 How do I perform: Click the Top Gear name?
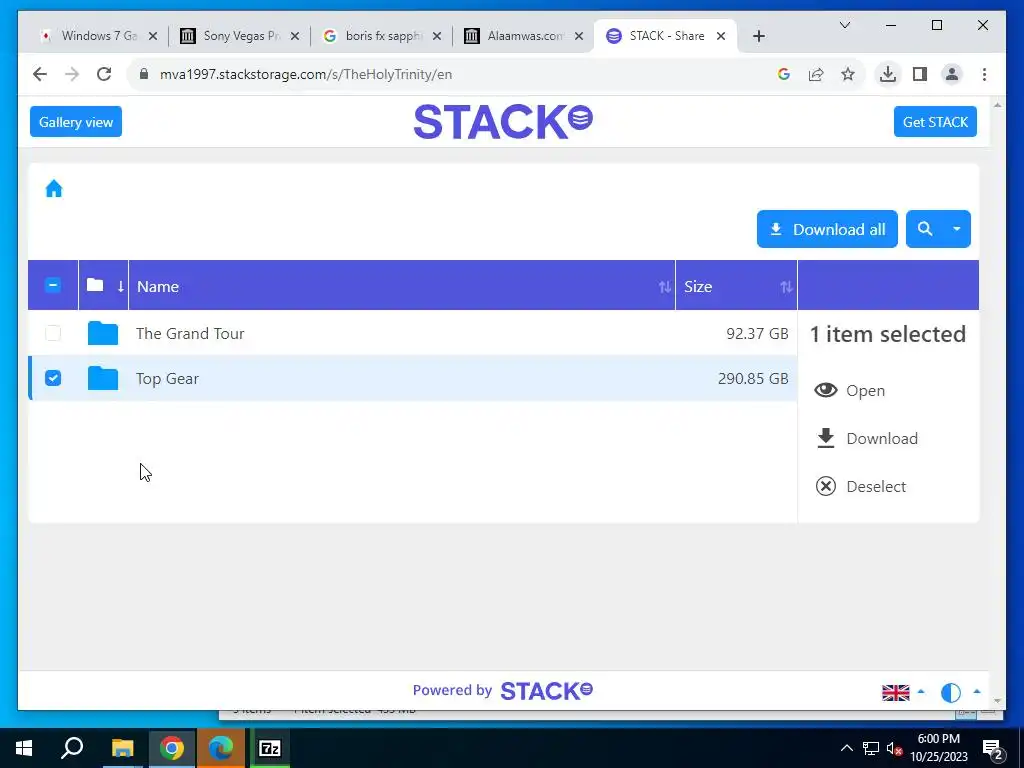click(167, 379)
